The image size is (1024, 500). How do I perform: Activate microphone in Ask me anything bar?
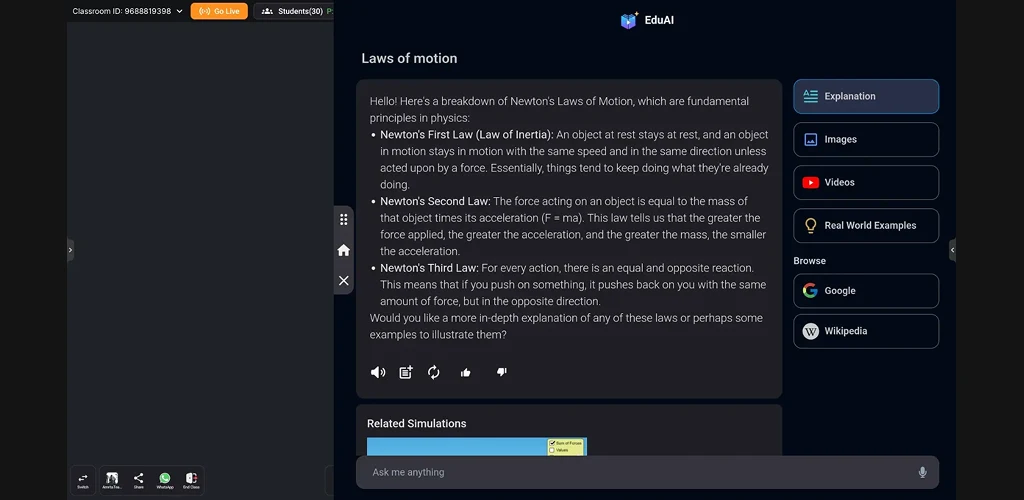pyautogui.click(x=922, y=472)
